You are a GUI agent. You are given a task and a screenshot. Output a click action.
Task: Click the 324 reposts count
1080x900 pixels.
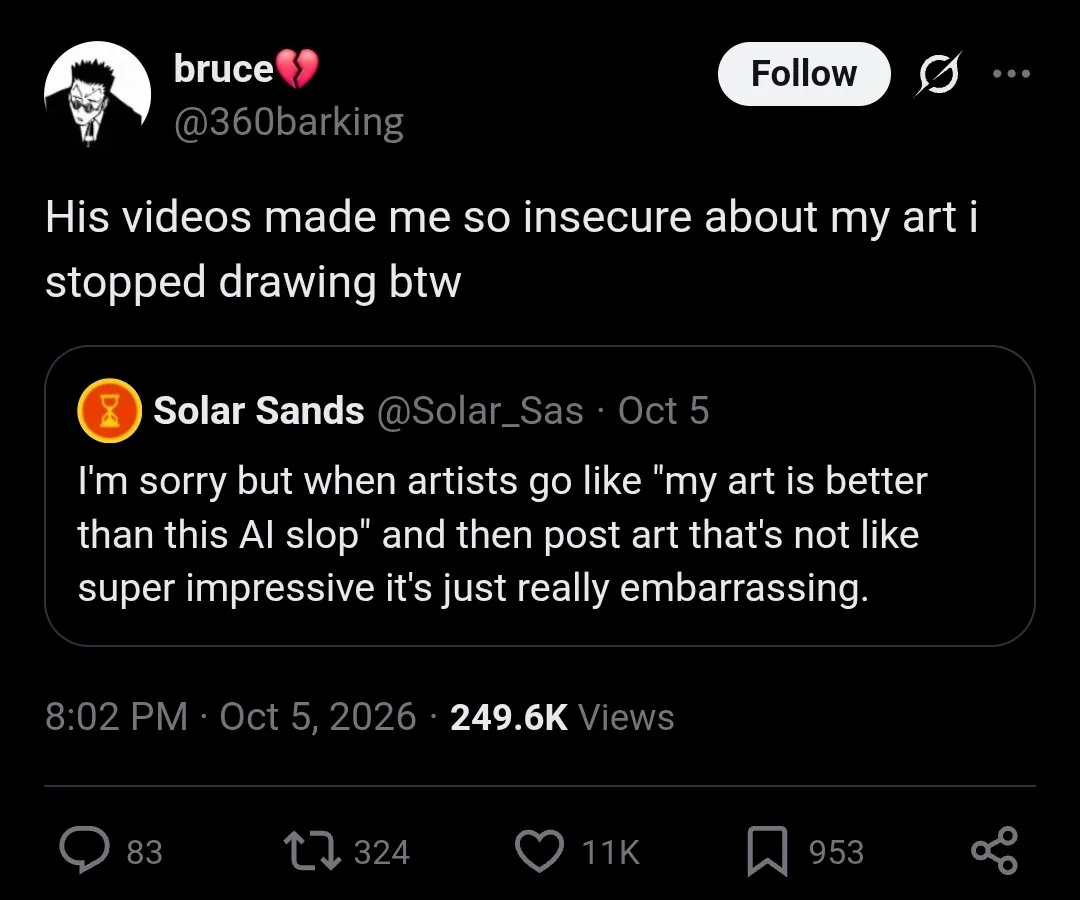[382, 852]
